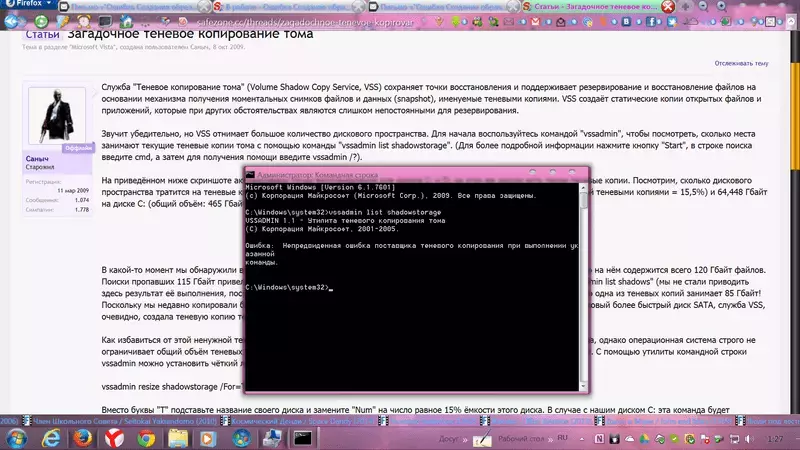This screenshot has width=800, height=450.
Task: Open OneNote tray icon
Action: coord(599,439)
